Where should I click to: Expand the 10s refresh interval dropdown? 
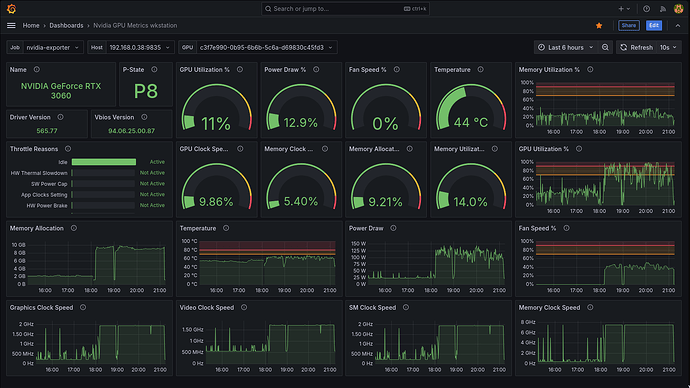point(668,48)
